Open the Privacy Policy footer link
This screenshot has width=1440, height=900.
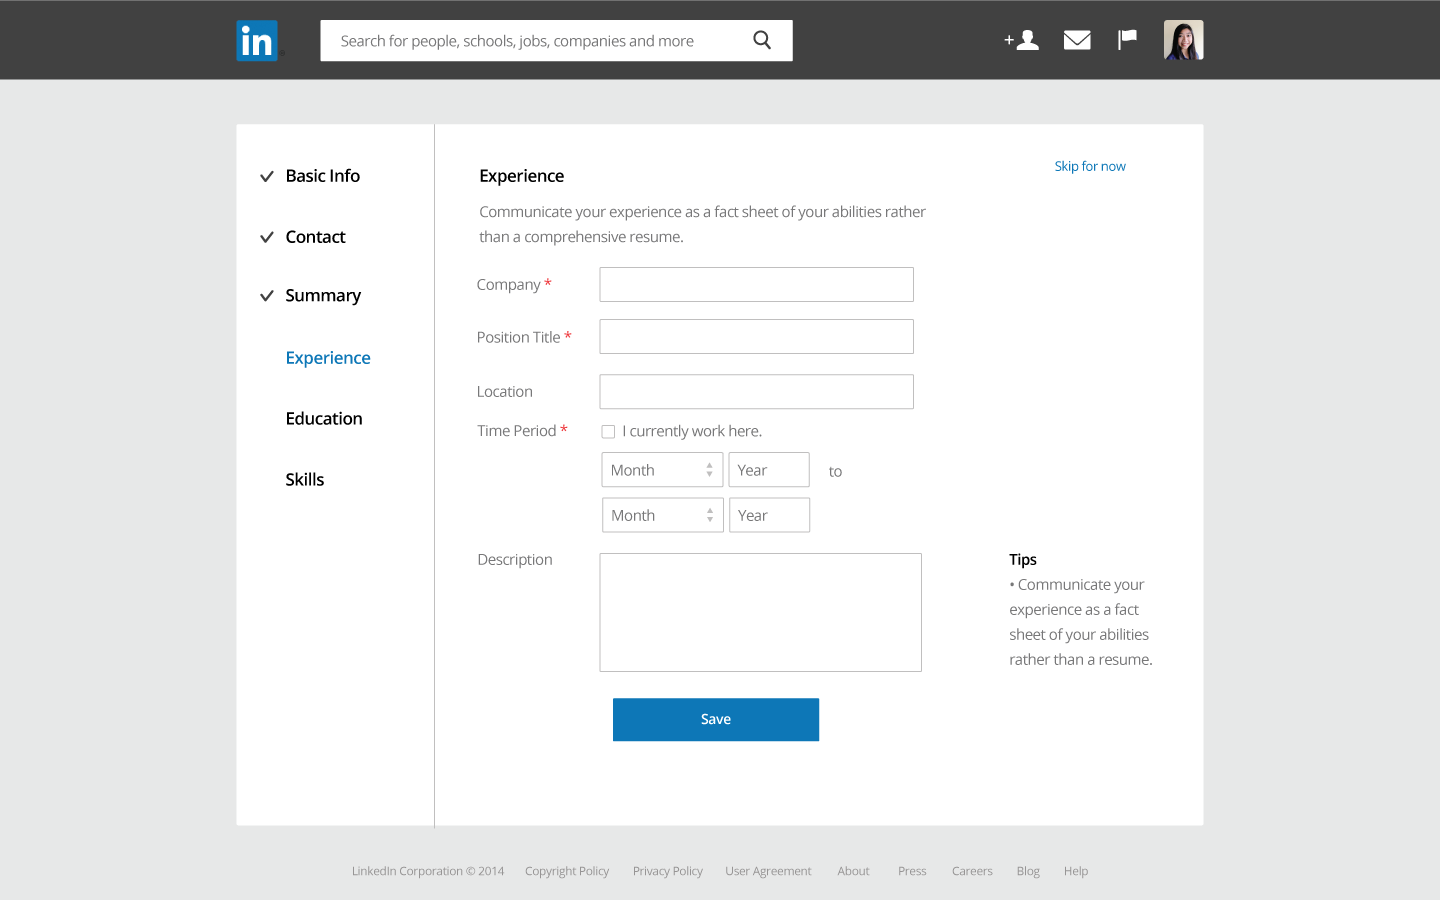[x=668, y=872]
